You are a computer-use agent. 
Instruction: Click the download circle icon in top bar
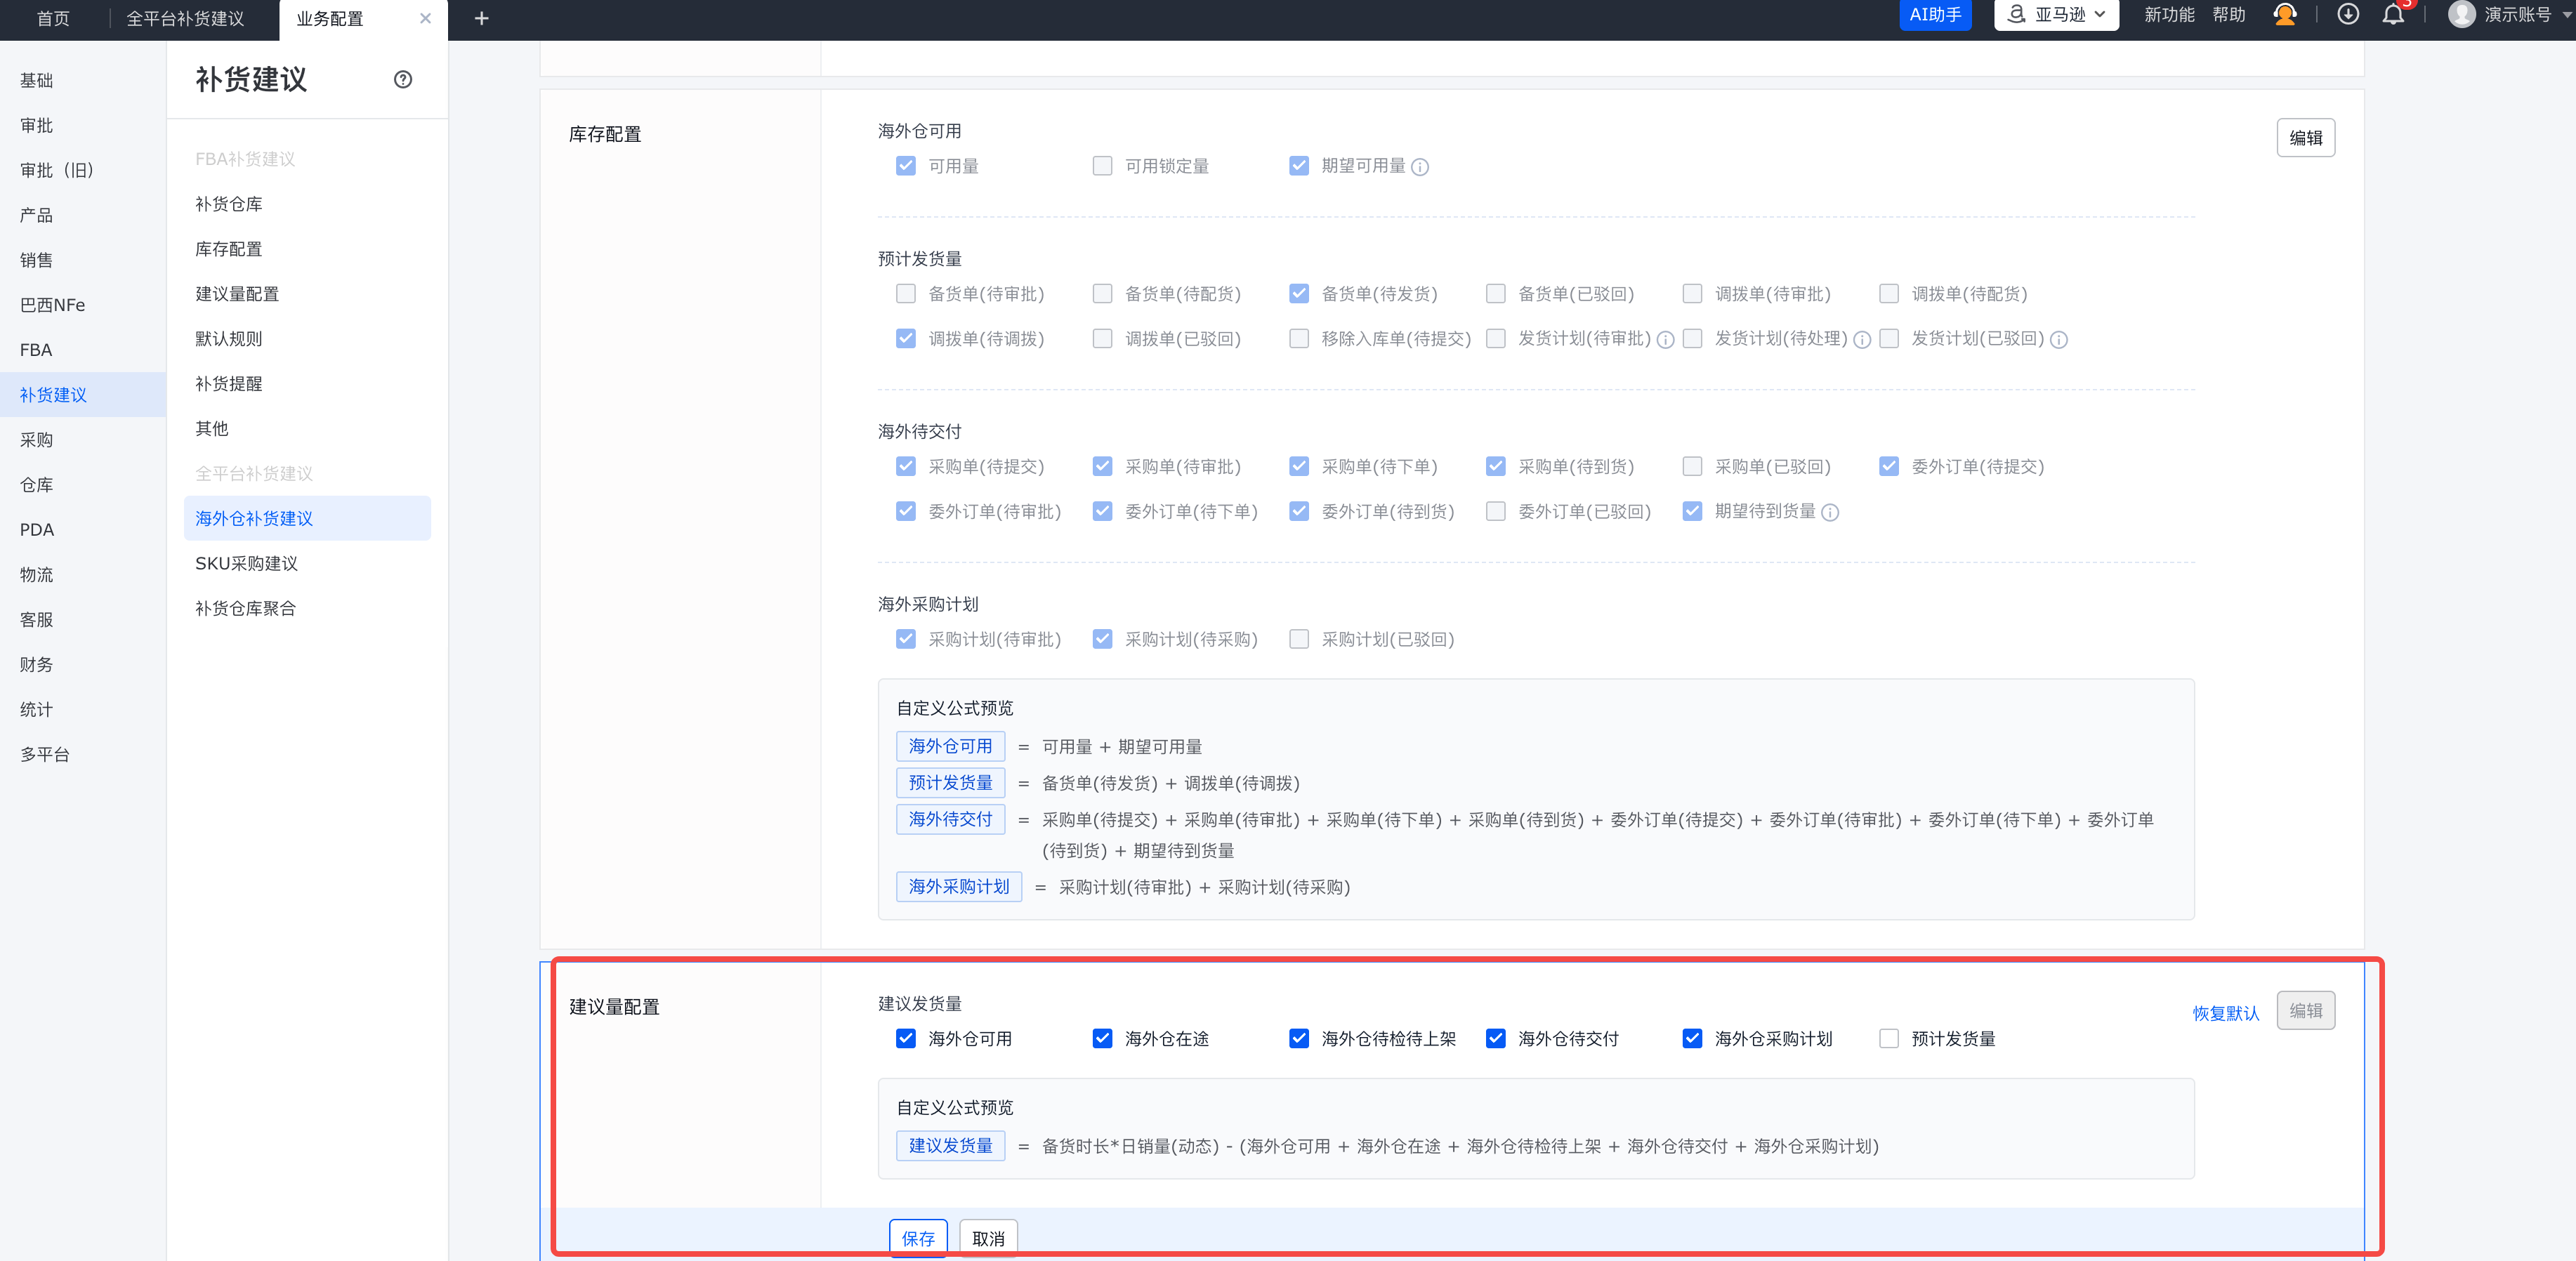2347,15
